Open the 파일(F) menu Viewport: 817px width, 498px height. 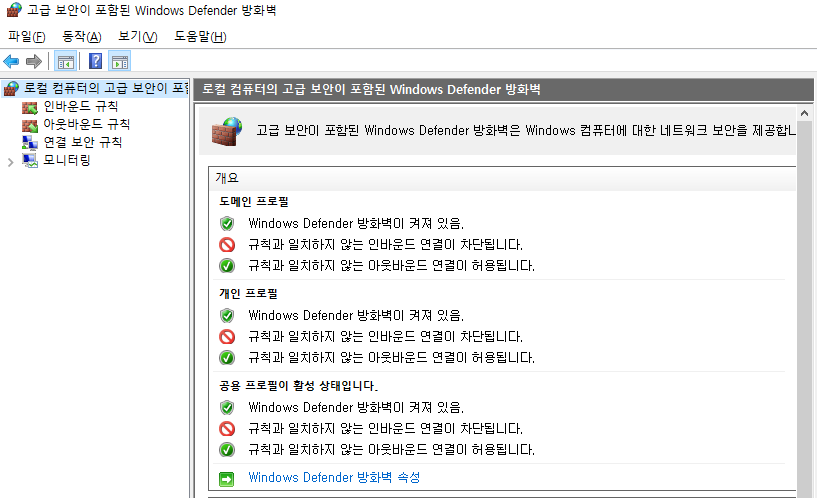click(x=27, y=36)
